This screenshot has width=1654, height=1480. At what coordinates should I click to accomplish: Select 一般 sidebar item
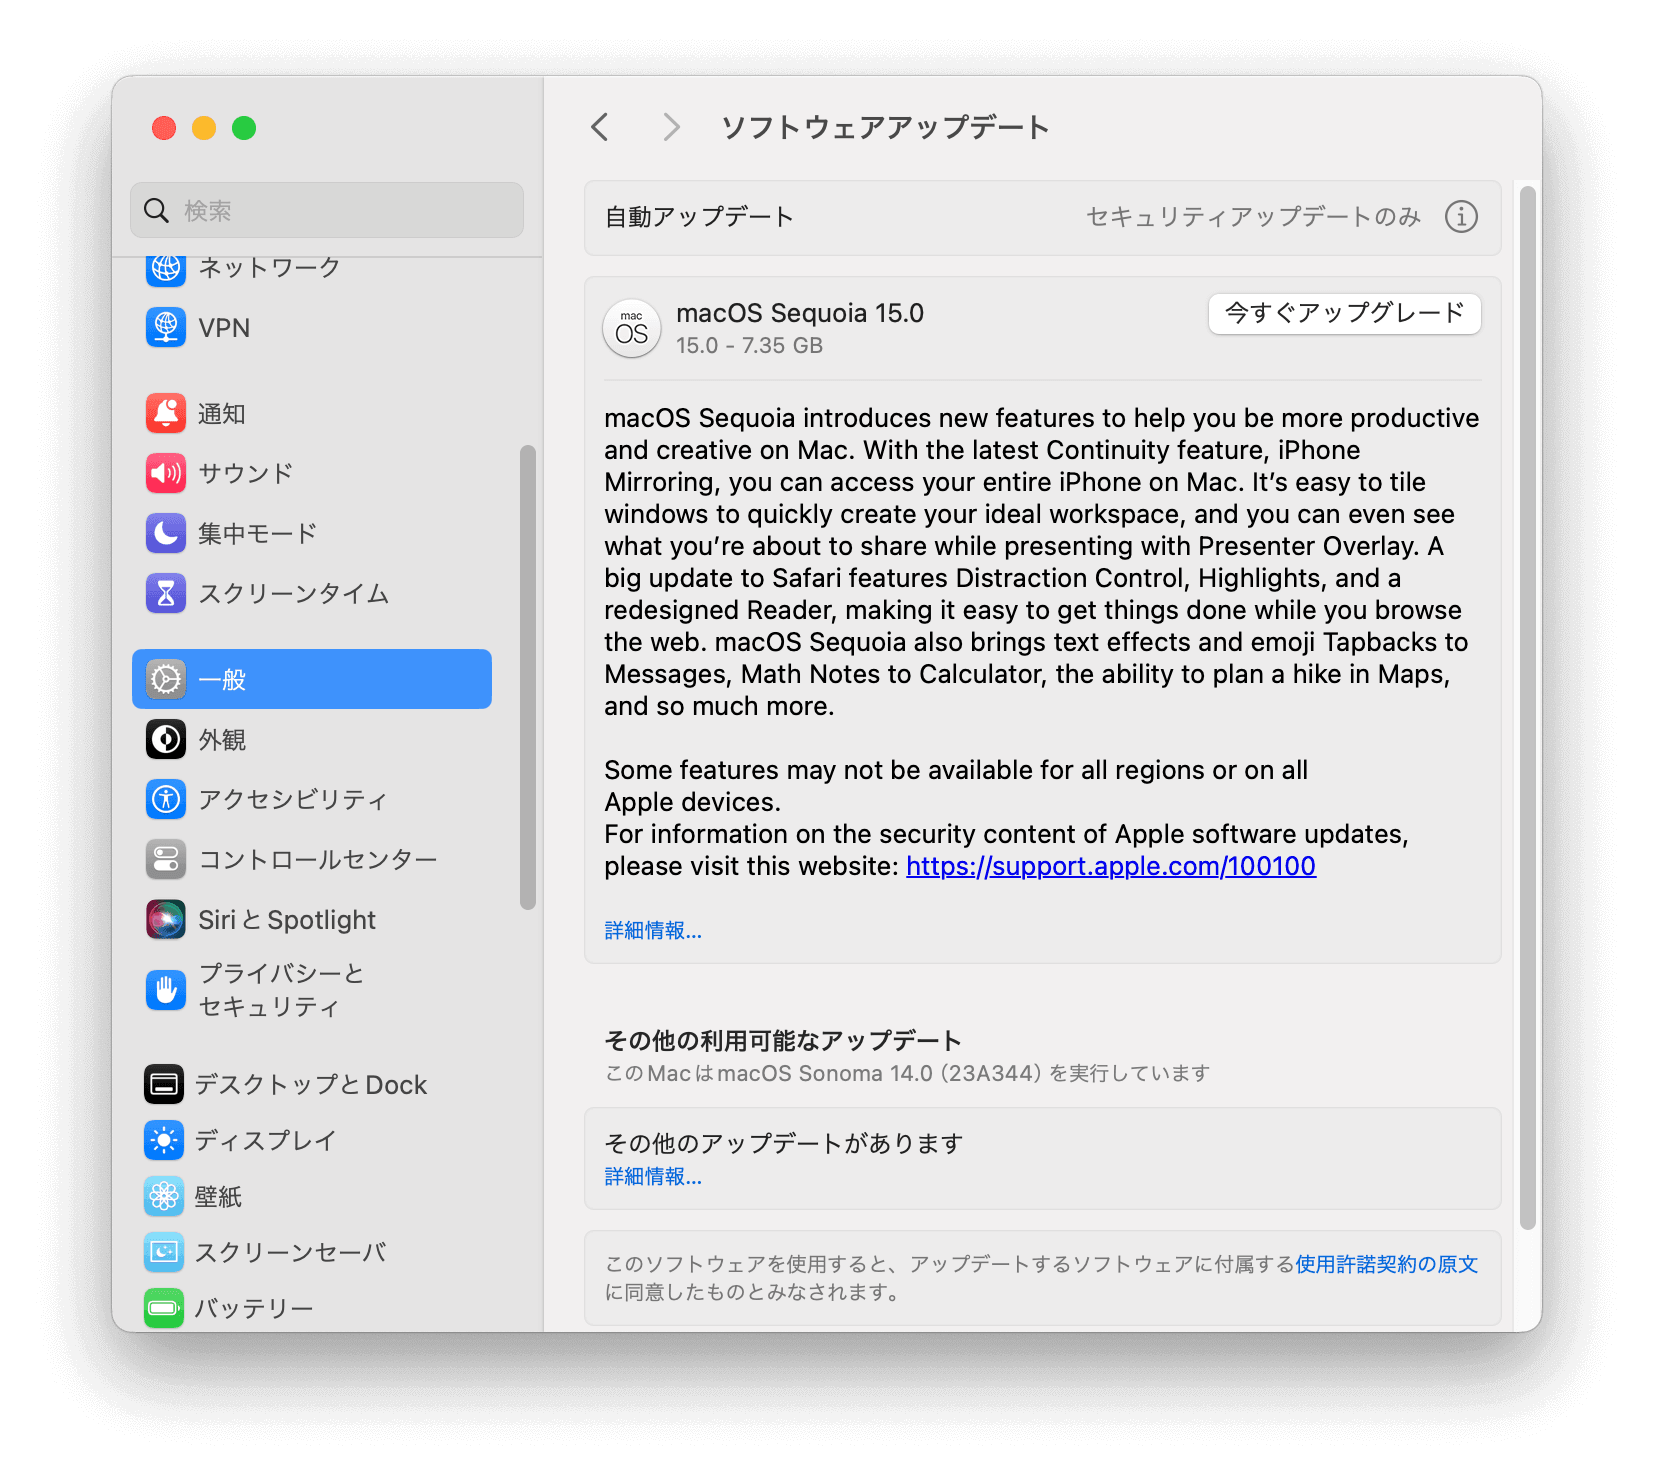(x=312, y=679)
